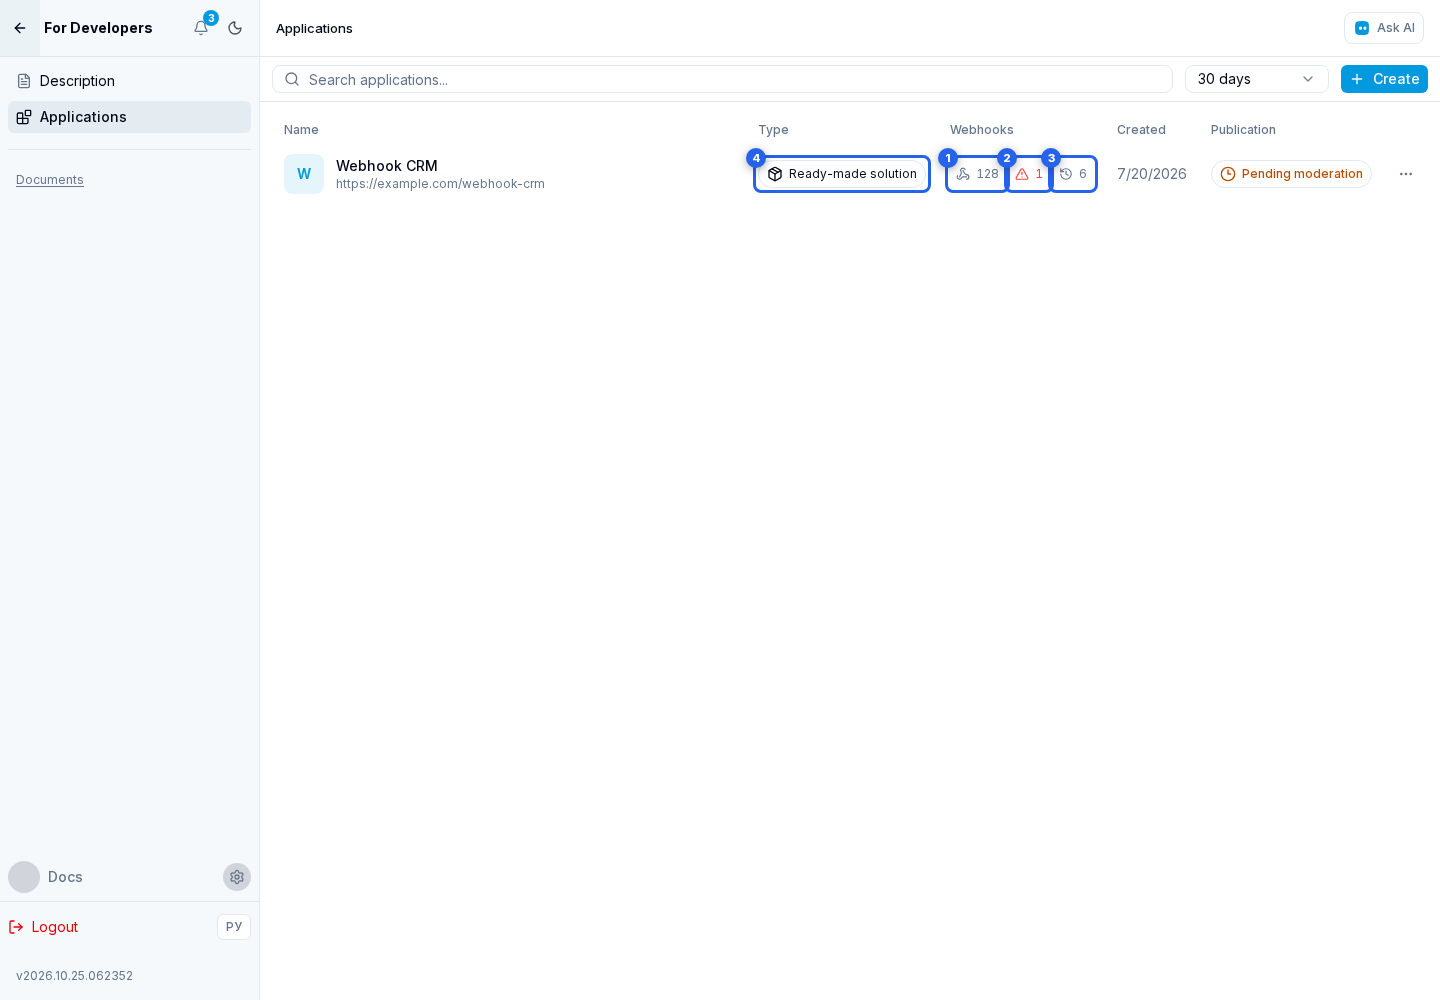Click the version text v2026.10.25.062352
The height and width of the screenshot is (1000, 1440).
pyautogui.click(x=75, y=976)
